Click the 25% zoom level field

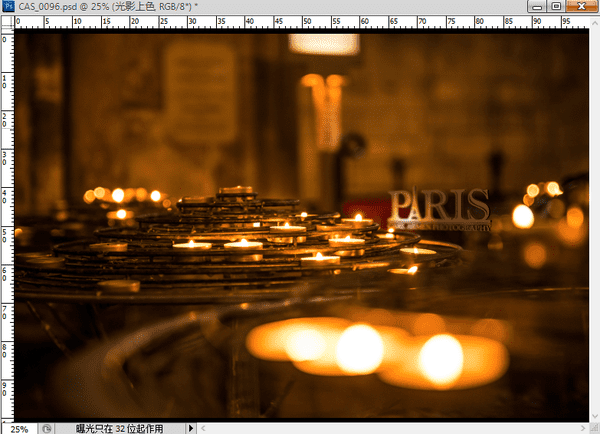click(x=20, y=429)
